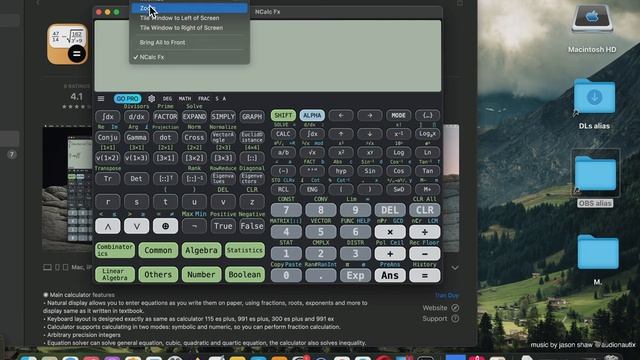Toggle the SHIFT key
The width and height of the screenshot is (640, 360).
click(x=283, y=116)
